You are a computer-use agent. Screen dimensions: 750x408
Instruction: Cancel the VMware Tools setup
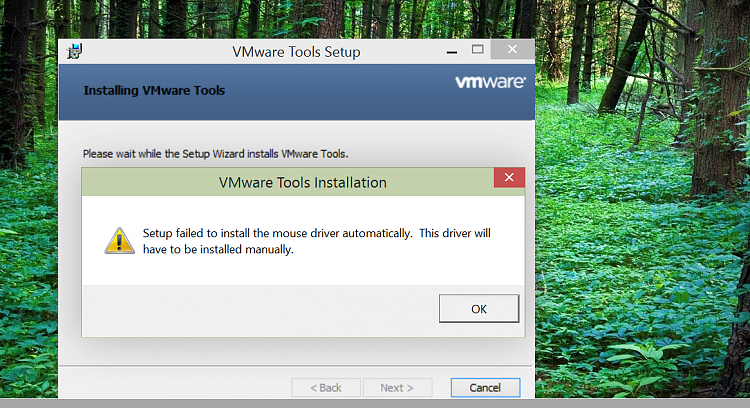coord(485,387)
